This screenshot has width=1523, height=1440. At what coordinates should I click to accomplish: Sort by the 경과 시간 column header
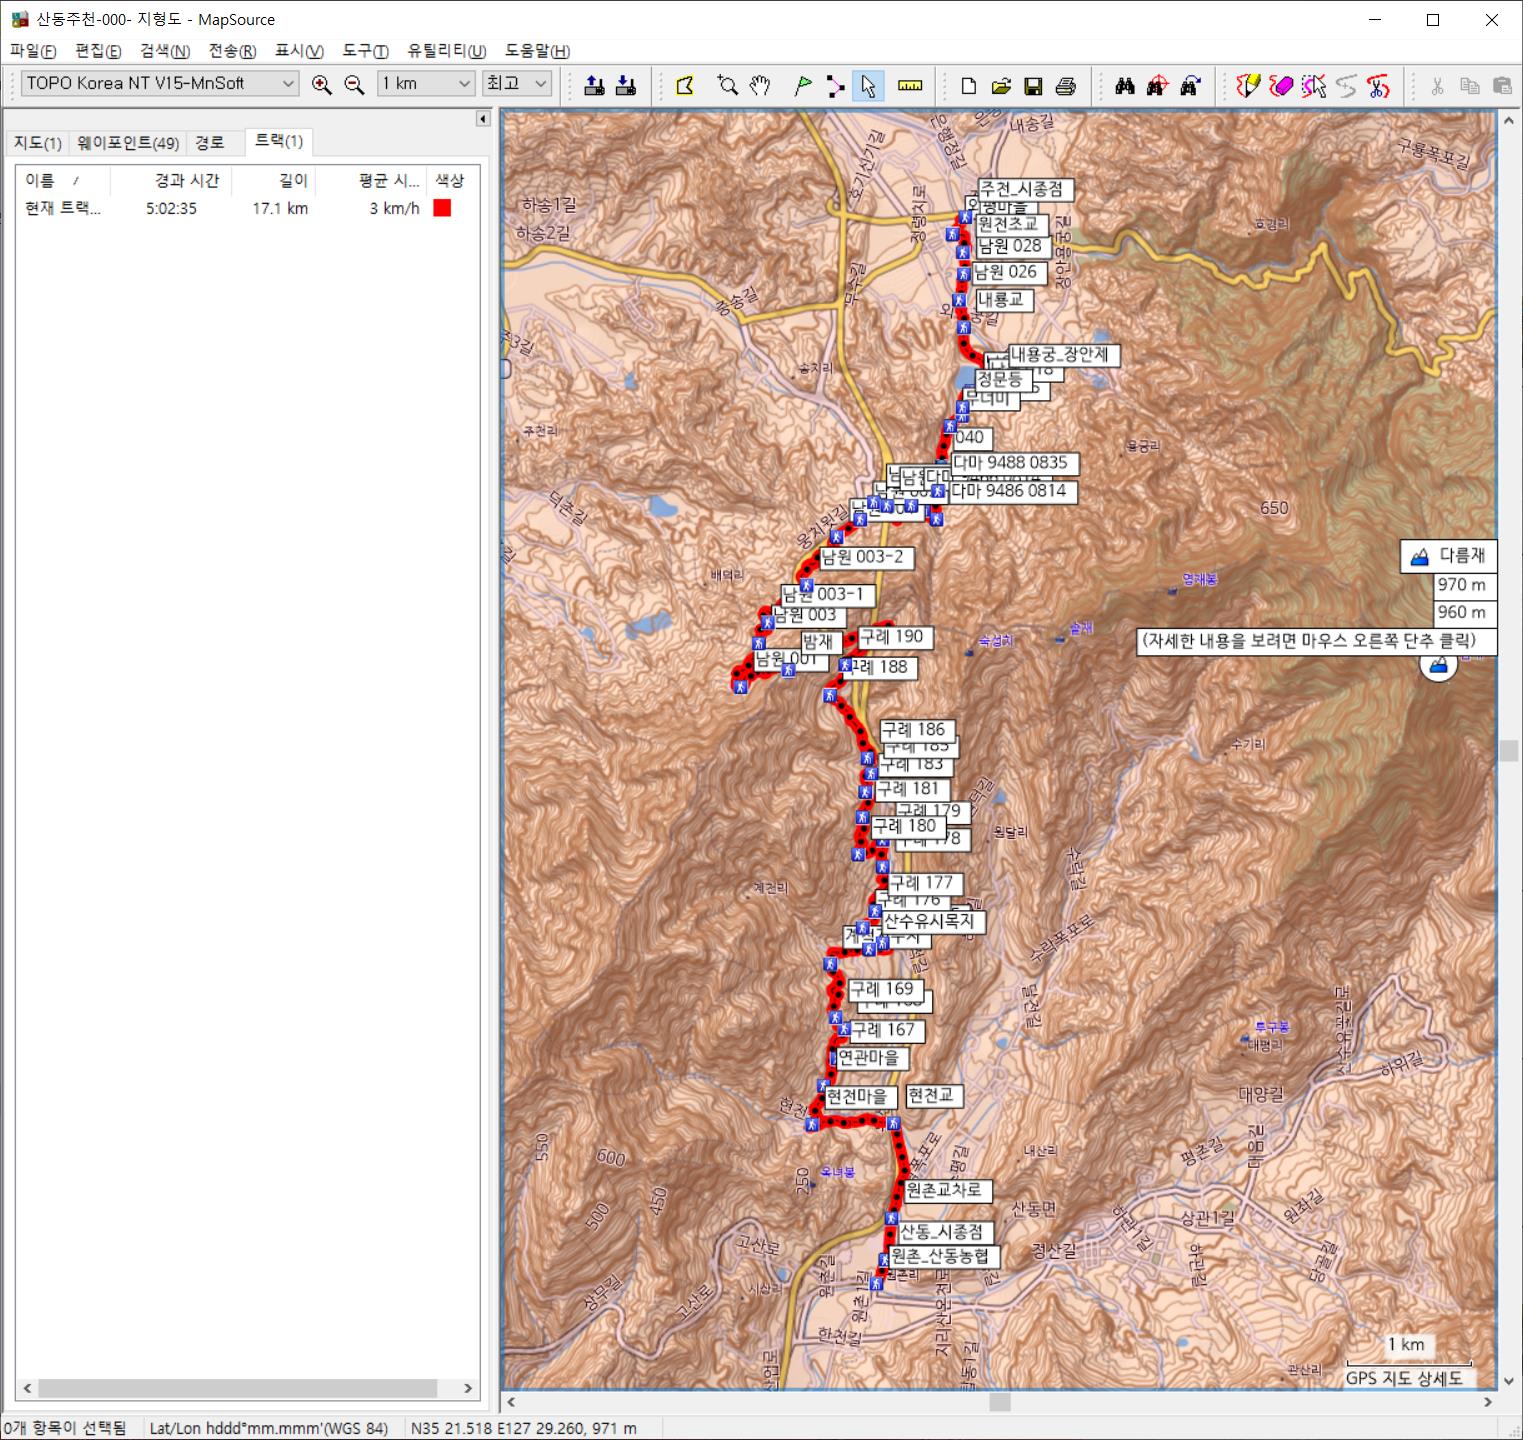point(171,180)
